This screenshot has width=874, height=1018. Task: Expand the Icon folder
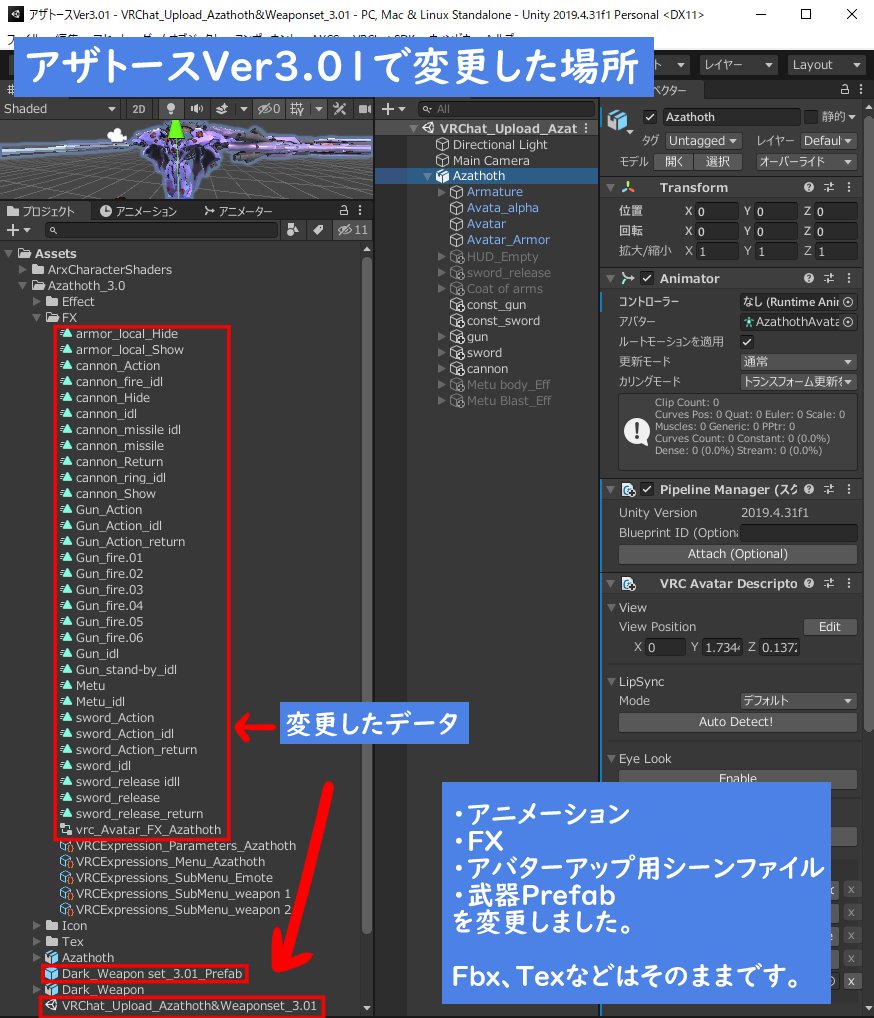coord(37,926)
